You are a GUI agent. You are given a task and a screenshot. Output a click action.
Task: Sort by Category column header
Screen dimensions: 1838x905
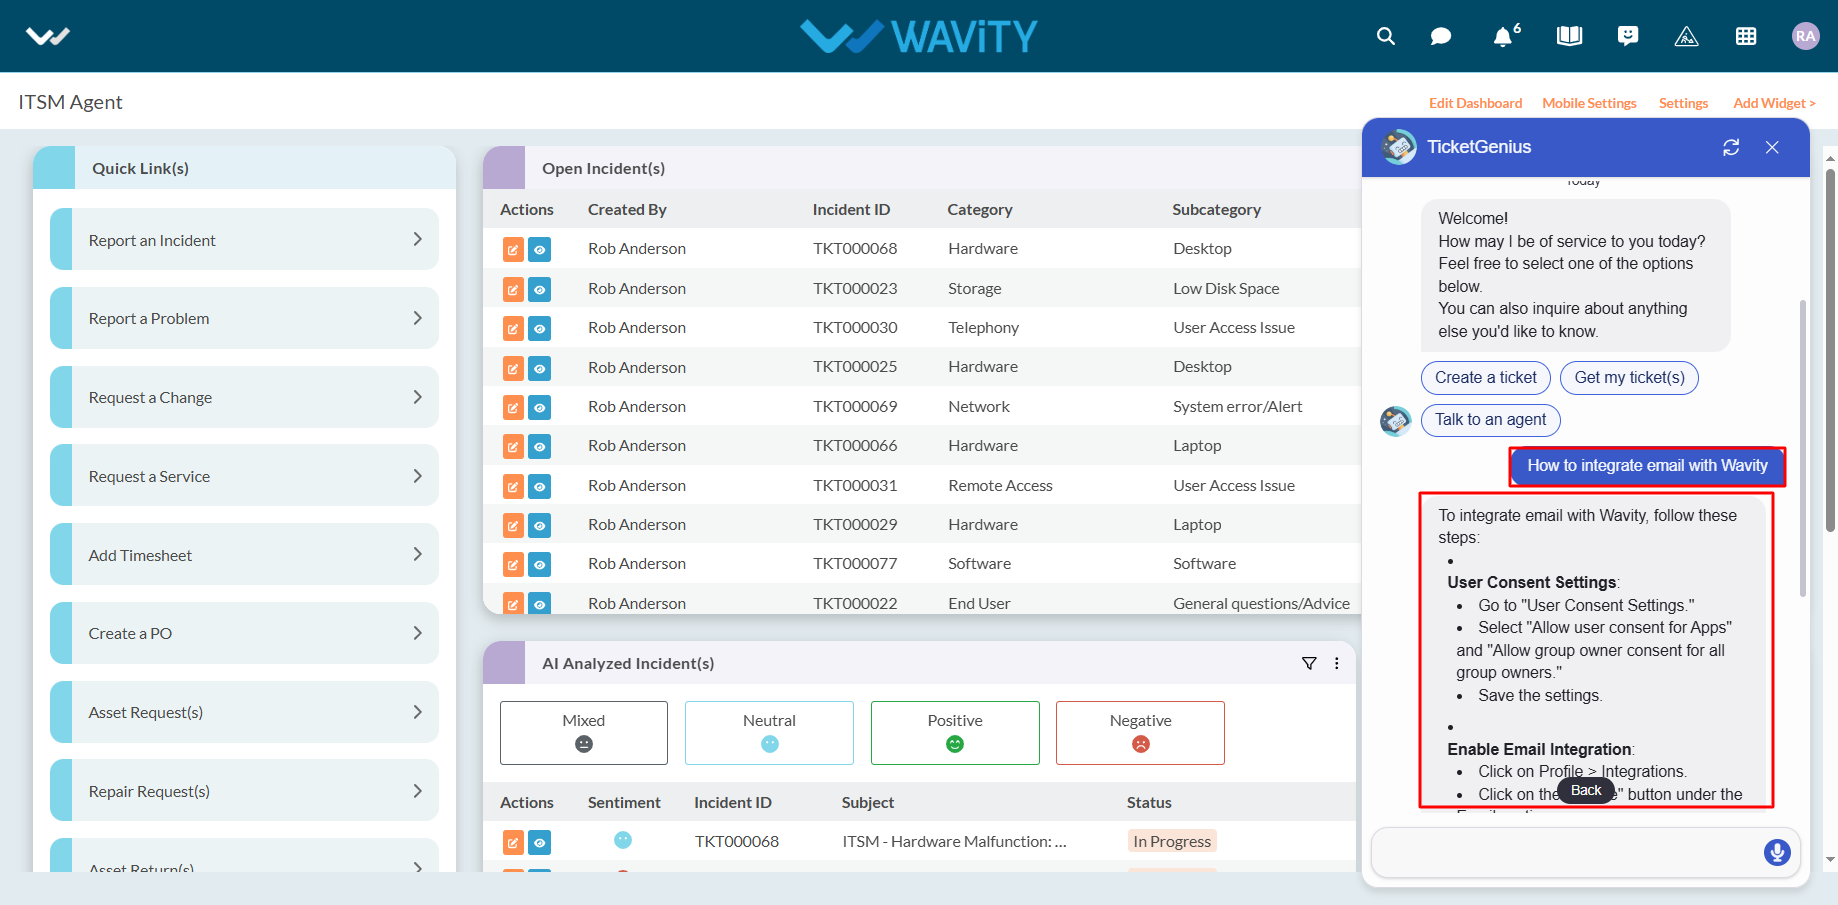click(x=980, y=210)
